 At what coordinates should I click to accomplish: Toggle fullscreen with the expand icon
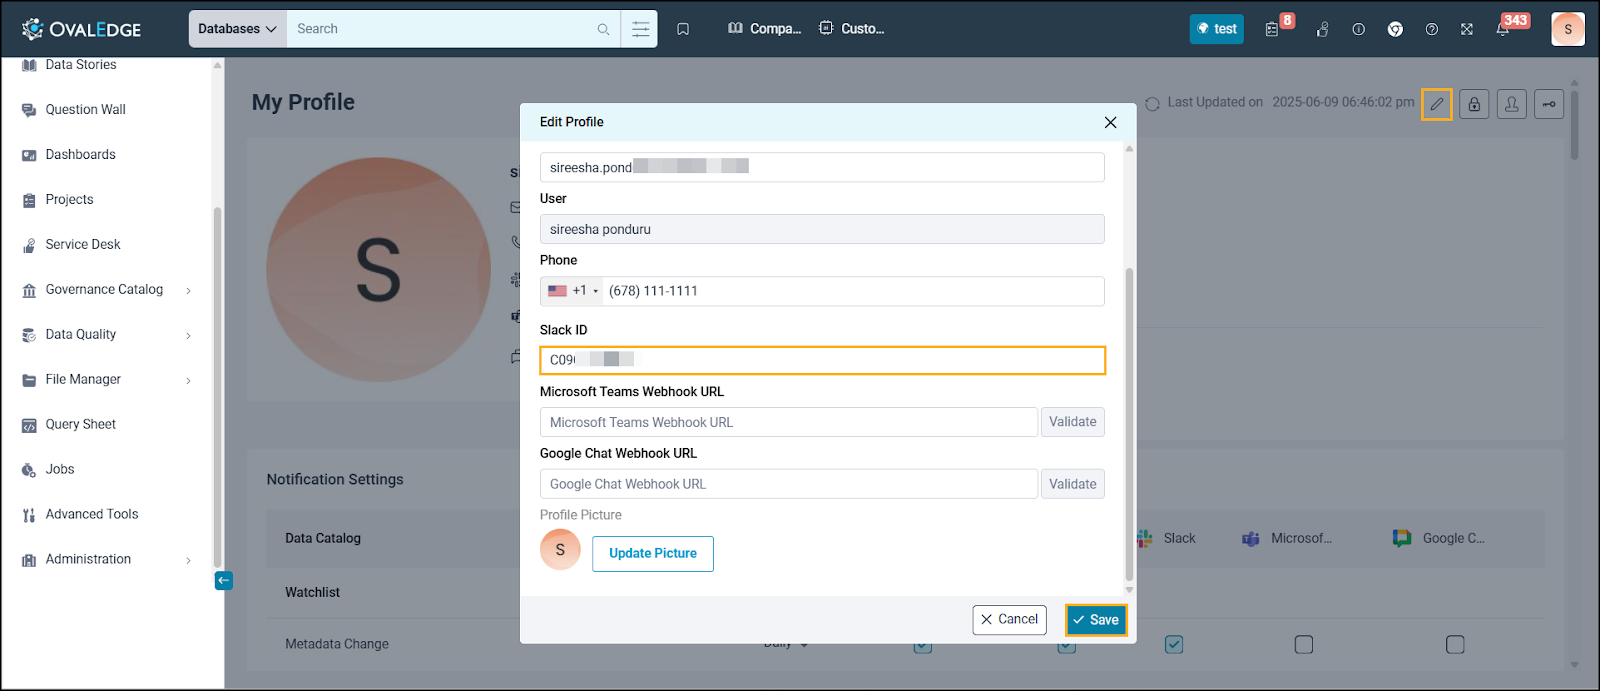[1467, 29]
